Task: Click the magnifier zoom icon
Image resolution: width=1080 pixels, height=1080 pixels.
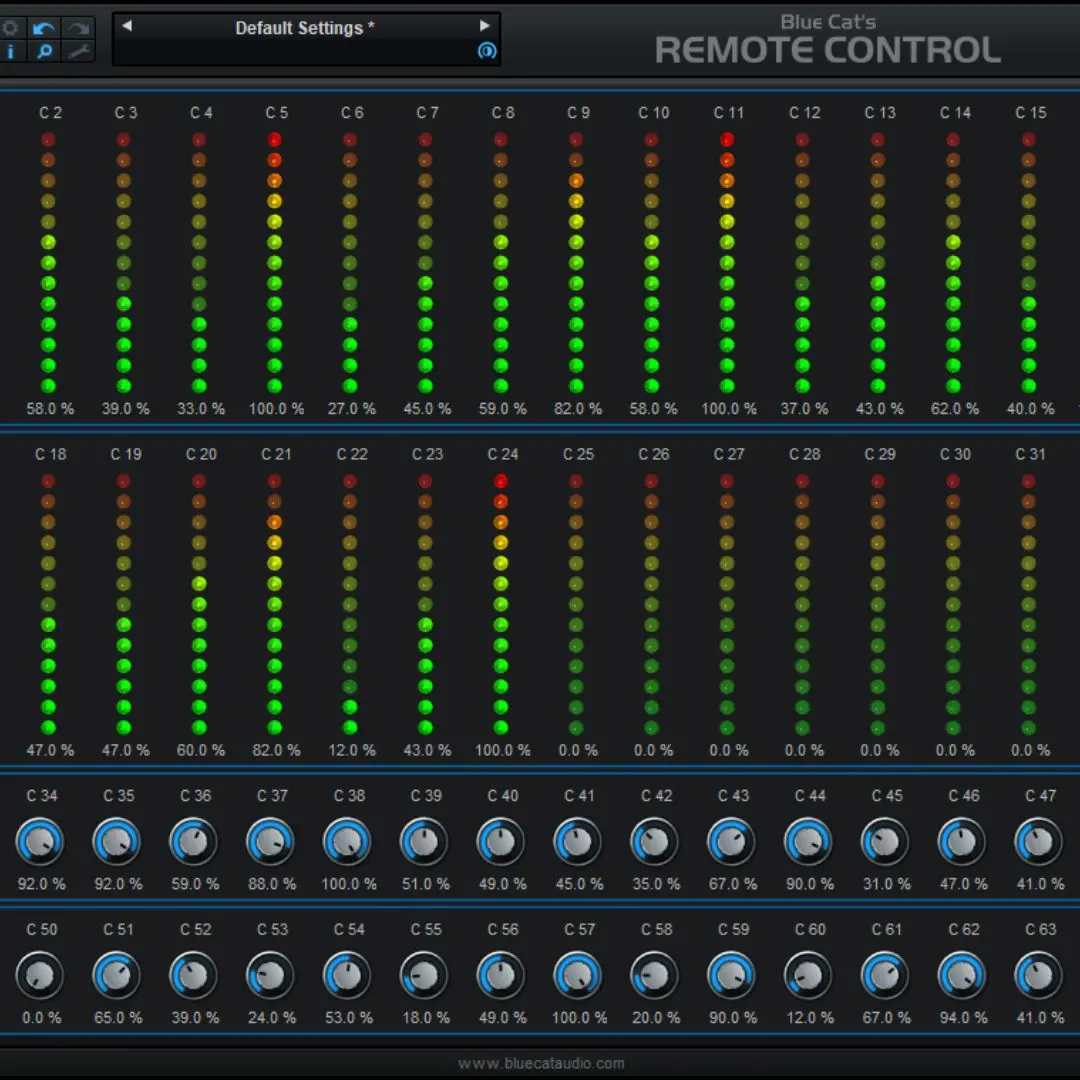Action: click(x=44, y=52)
